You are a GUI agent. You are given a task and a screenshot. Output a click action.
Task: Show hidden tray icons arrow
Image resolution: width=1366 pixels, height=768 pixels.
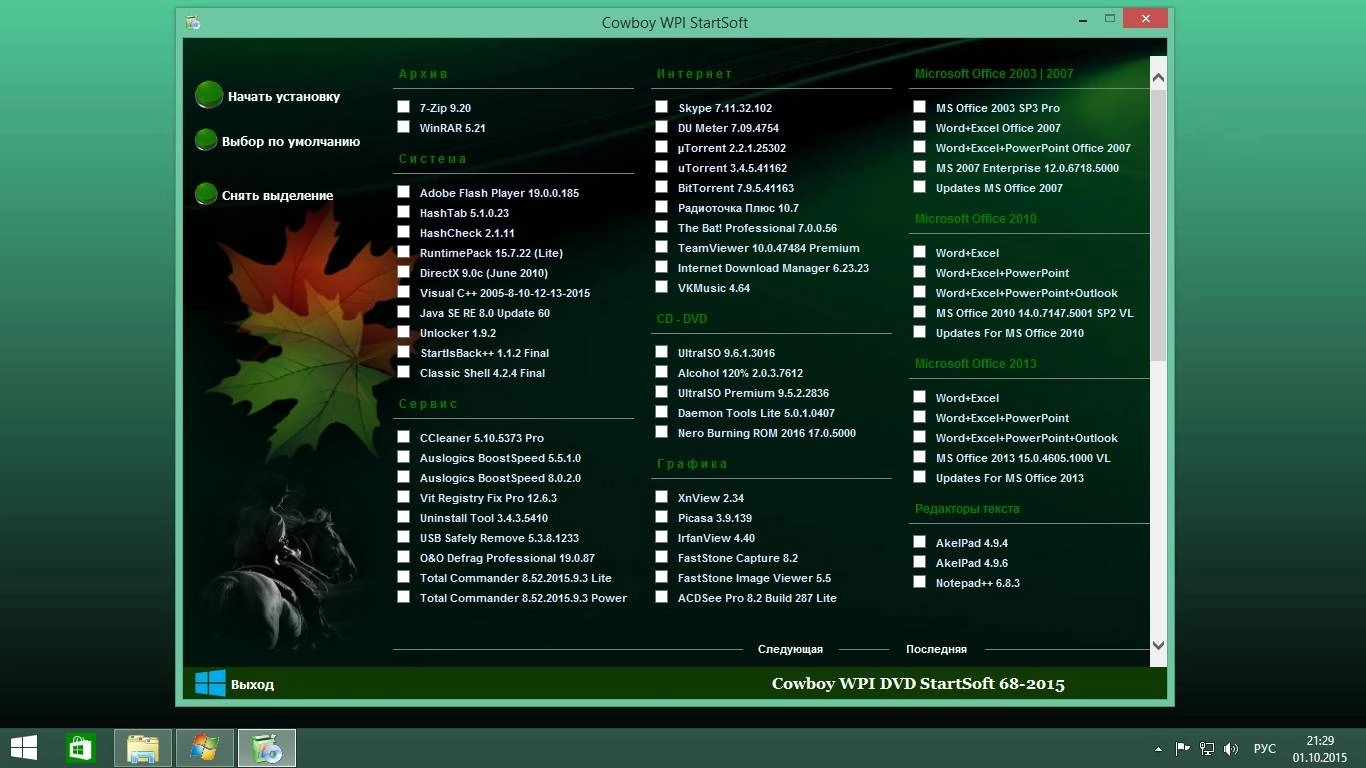(1159, 748)
